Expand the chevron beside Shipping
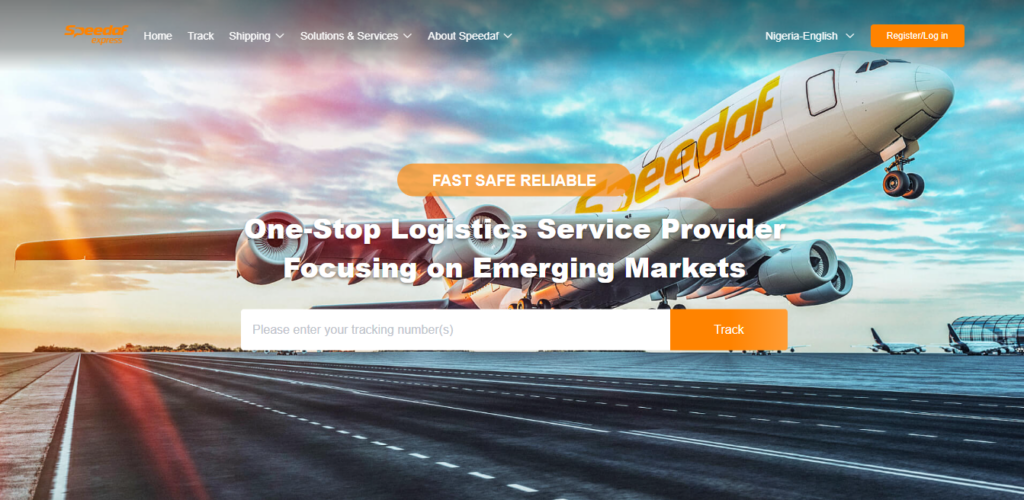1024x500 pixels. (x=280, y=36)
